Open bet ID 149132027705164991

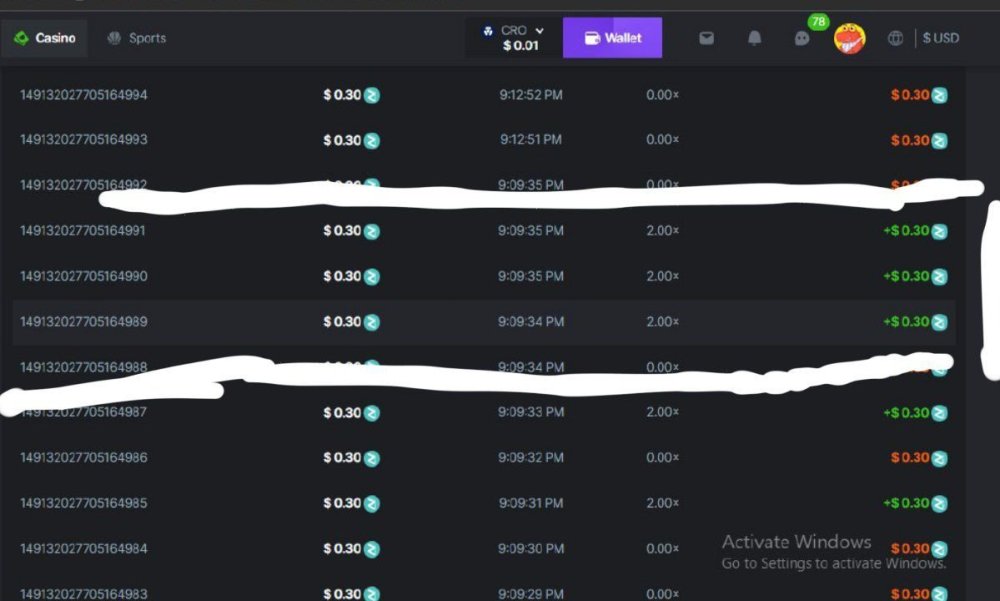click(x=84, y=230)
